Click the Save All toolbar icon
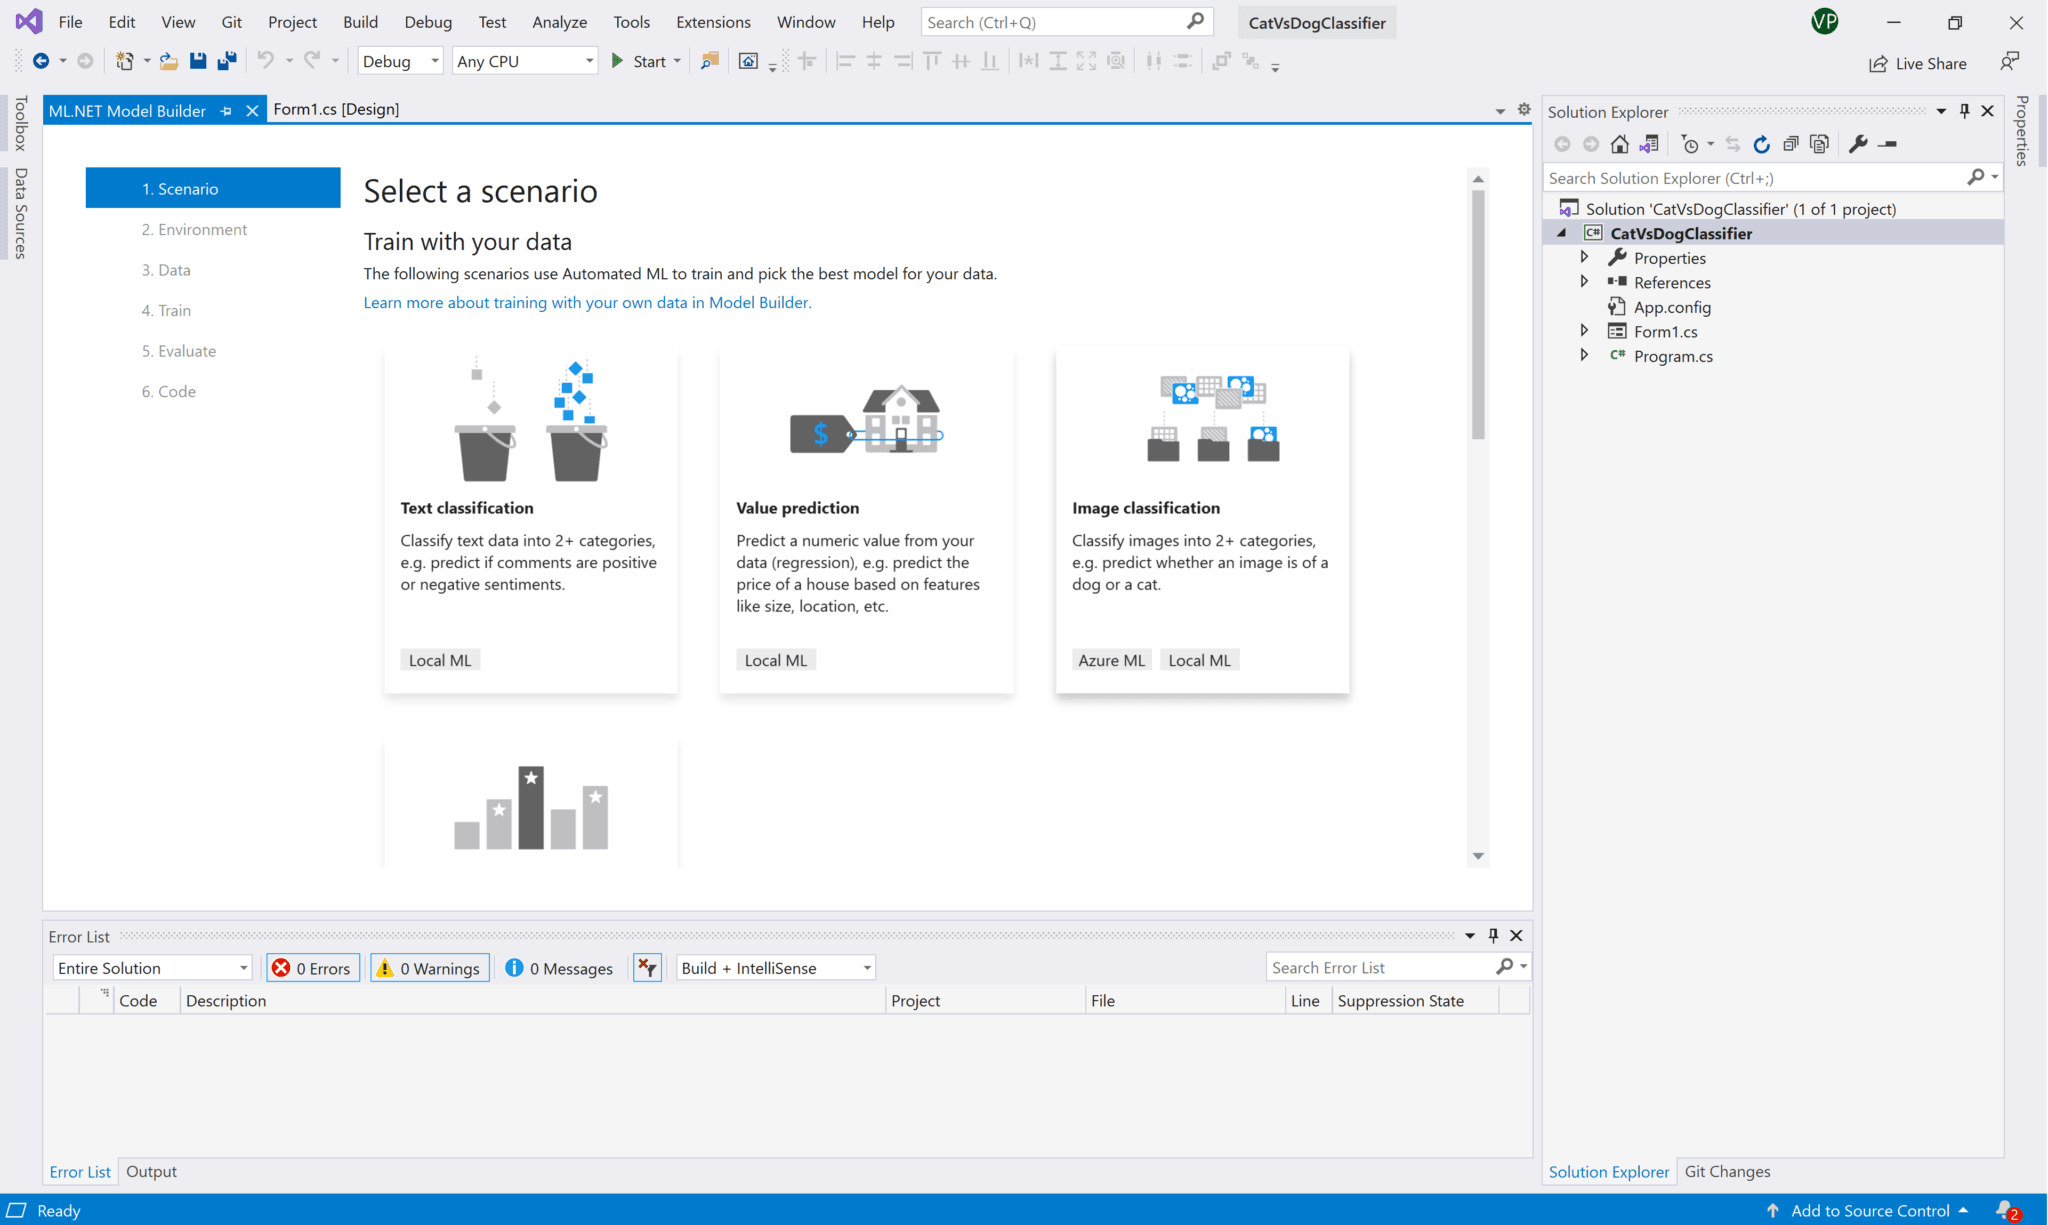Image resolution: width=2048 pixels, height=1225 pixels. click(228, 60)
